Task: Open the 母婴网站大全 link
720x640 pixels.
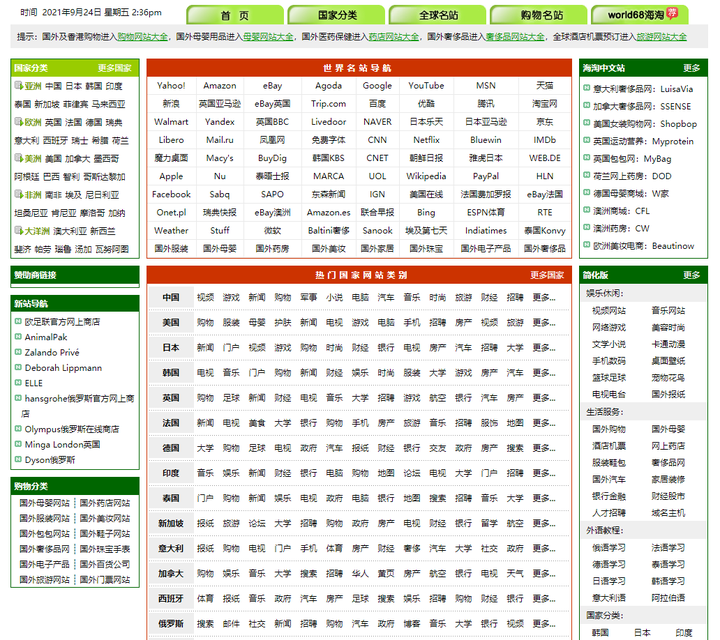Action: [x=268, y=37]
